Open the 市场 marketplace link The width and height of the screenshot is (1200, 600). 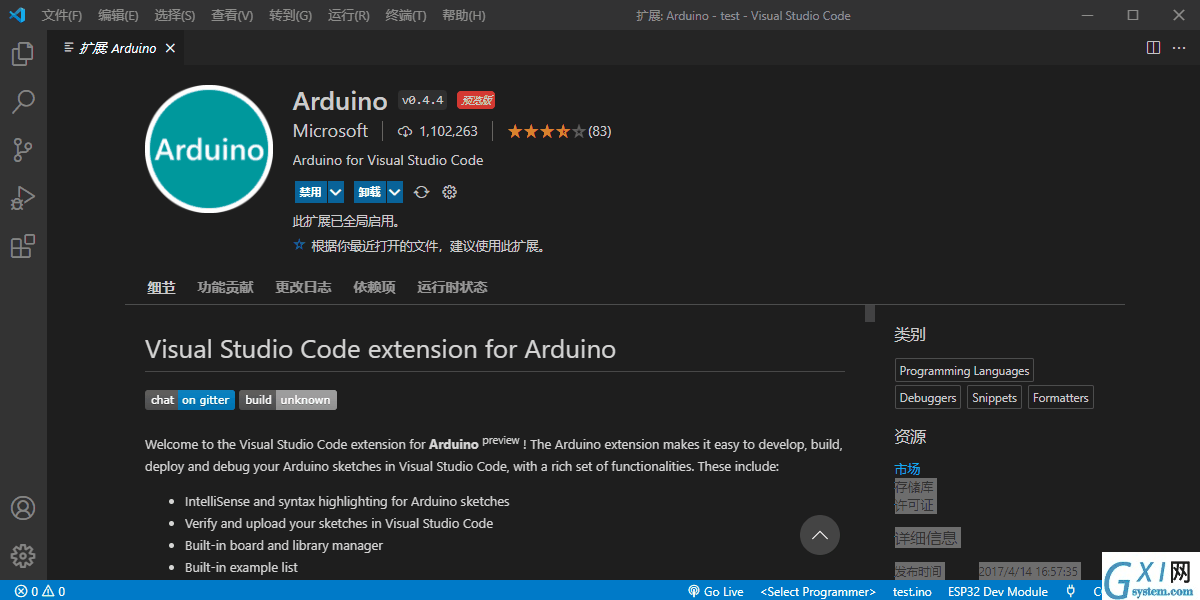[907, 469]
